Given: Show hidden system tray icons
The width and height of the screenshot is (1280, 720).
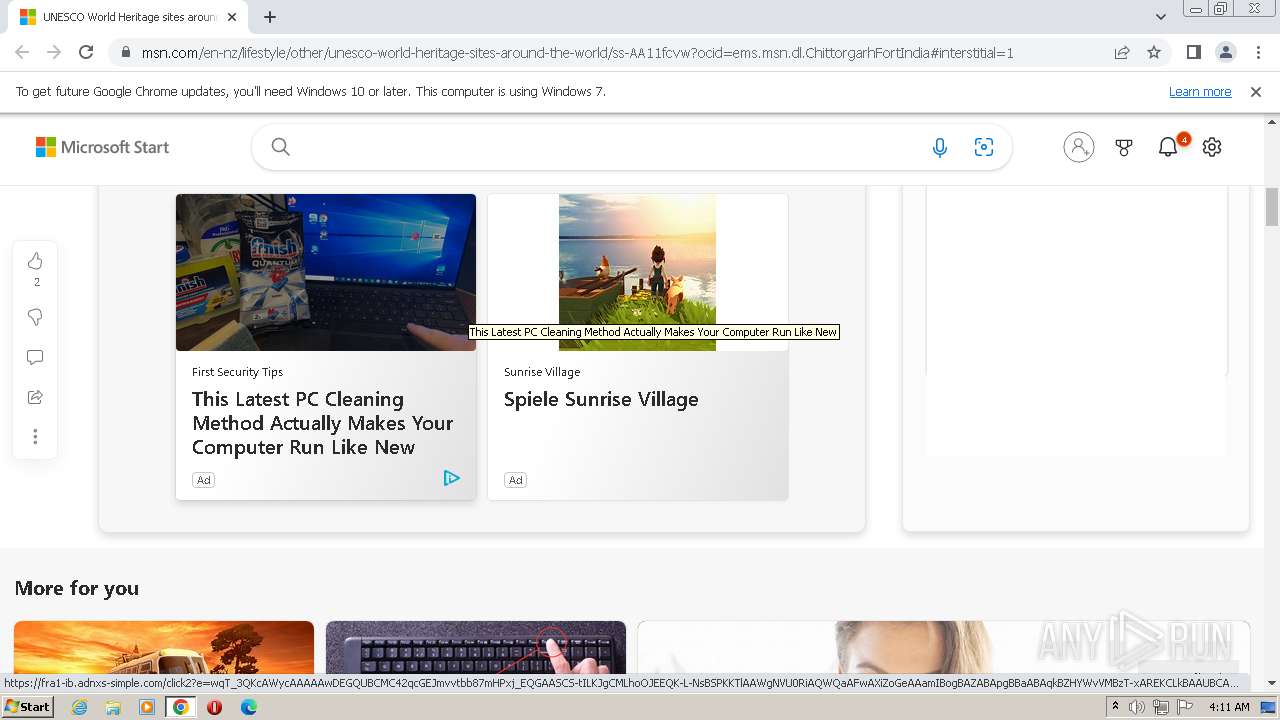Looking at the screenshot, I should pos(1116,707).
